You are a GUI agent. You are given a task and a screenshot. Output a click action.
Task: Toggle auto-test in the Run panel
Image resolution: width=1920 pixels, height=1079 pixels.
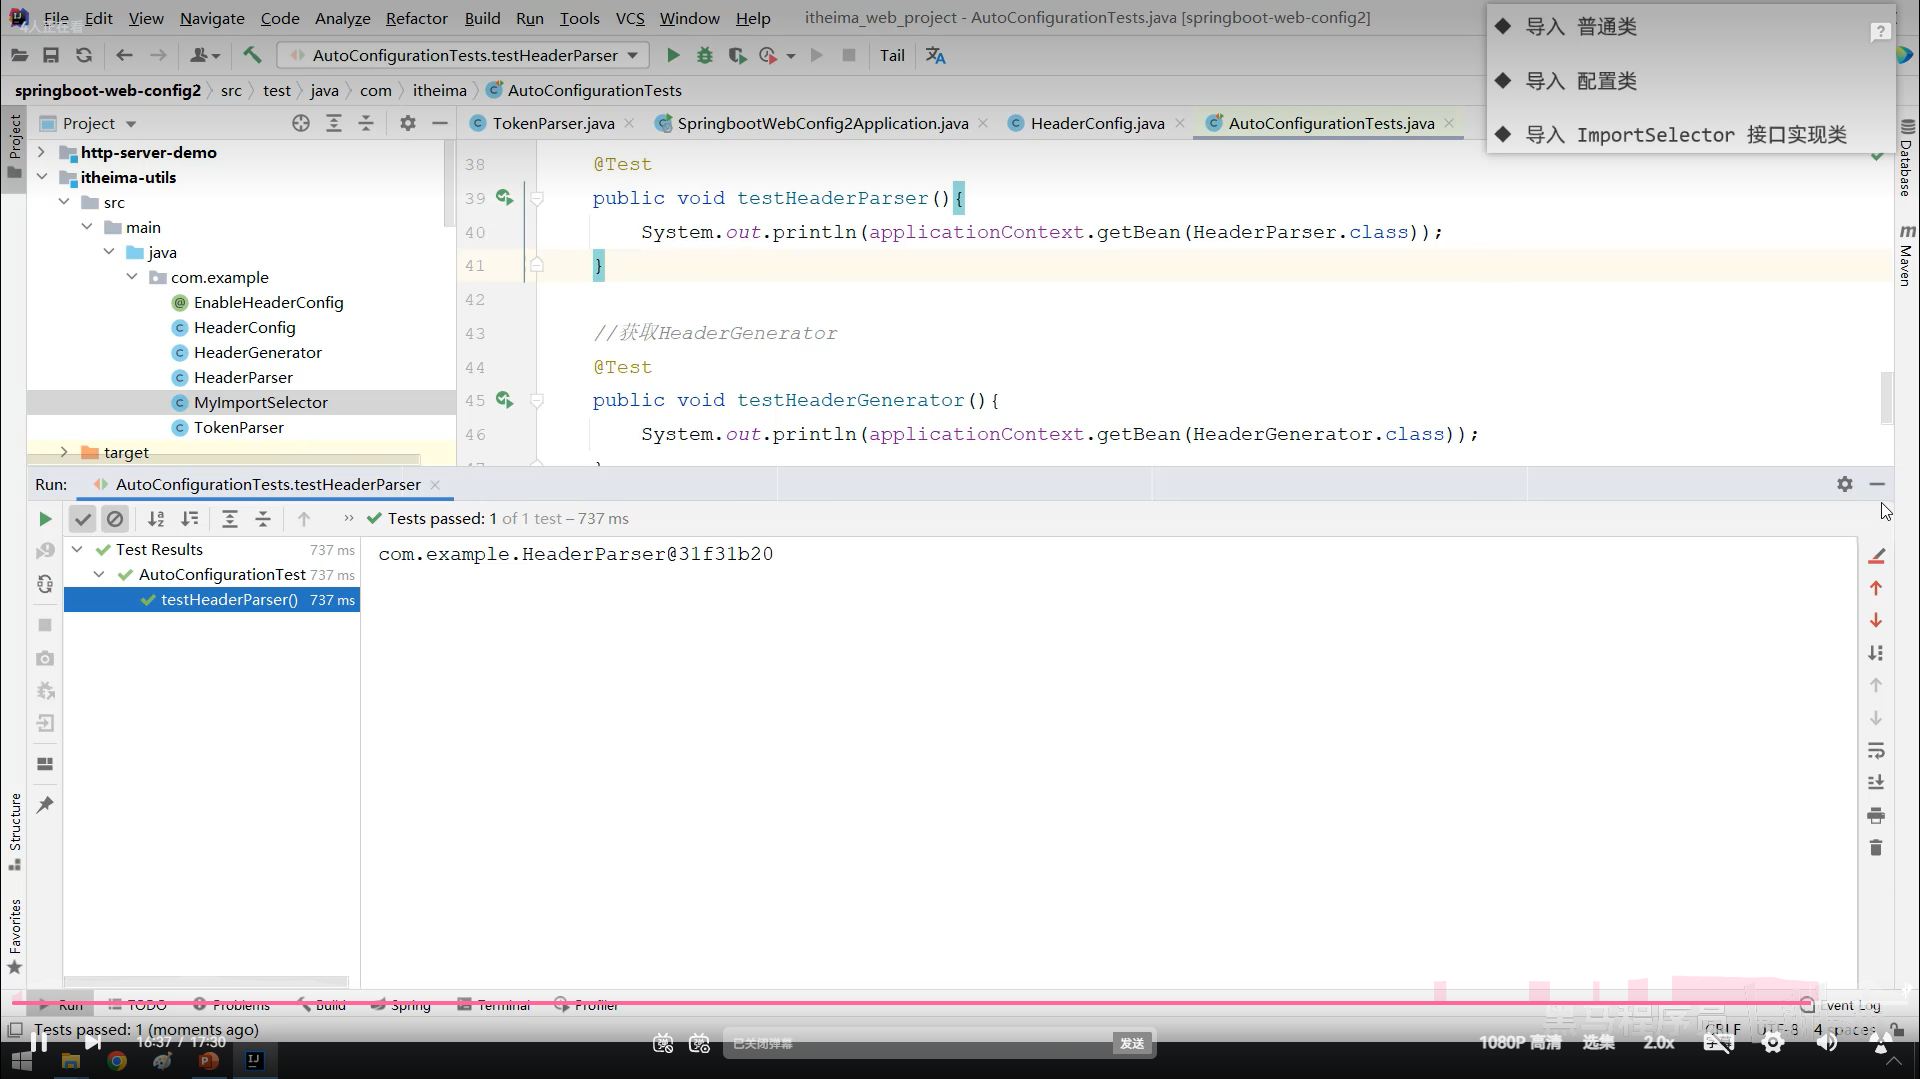[45, 584]
